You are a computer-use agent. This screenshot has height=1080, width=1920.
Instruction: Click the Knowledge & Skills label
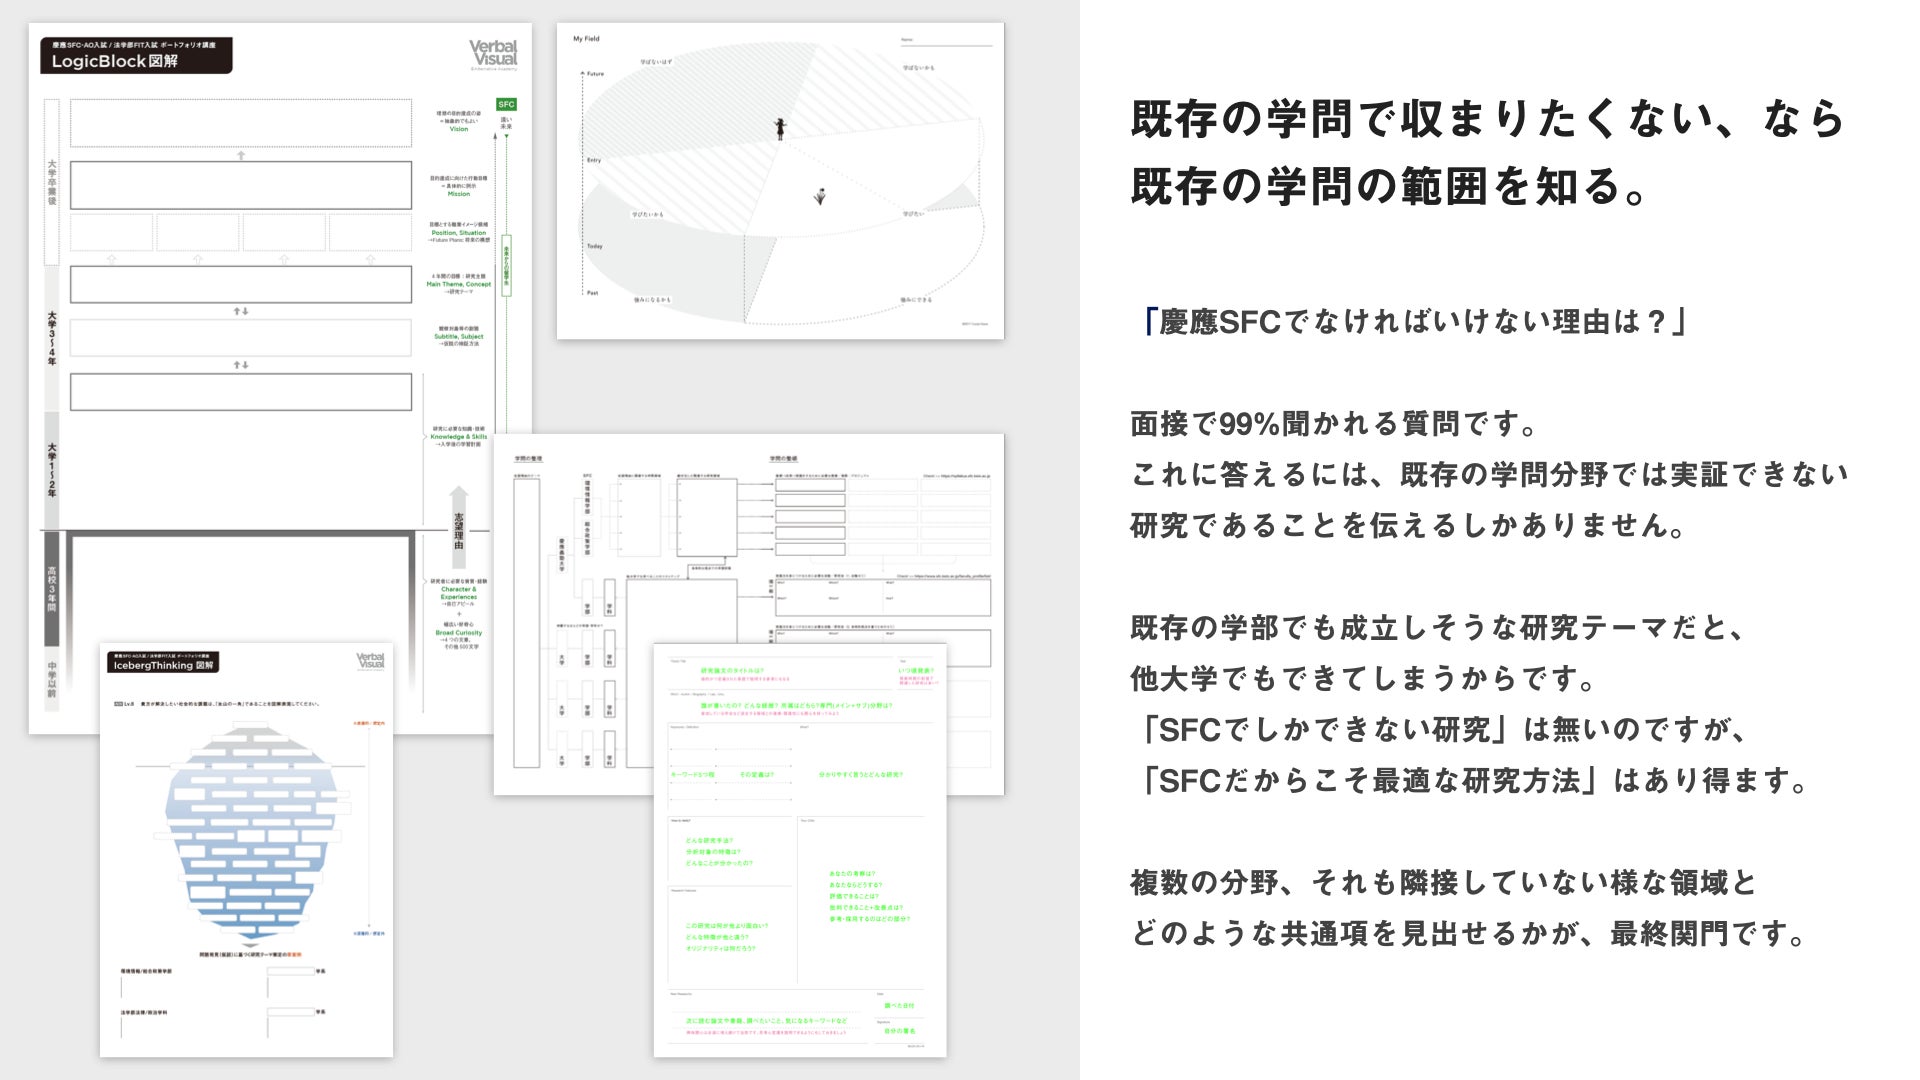click(x=458, y=437)
